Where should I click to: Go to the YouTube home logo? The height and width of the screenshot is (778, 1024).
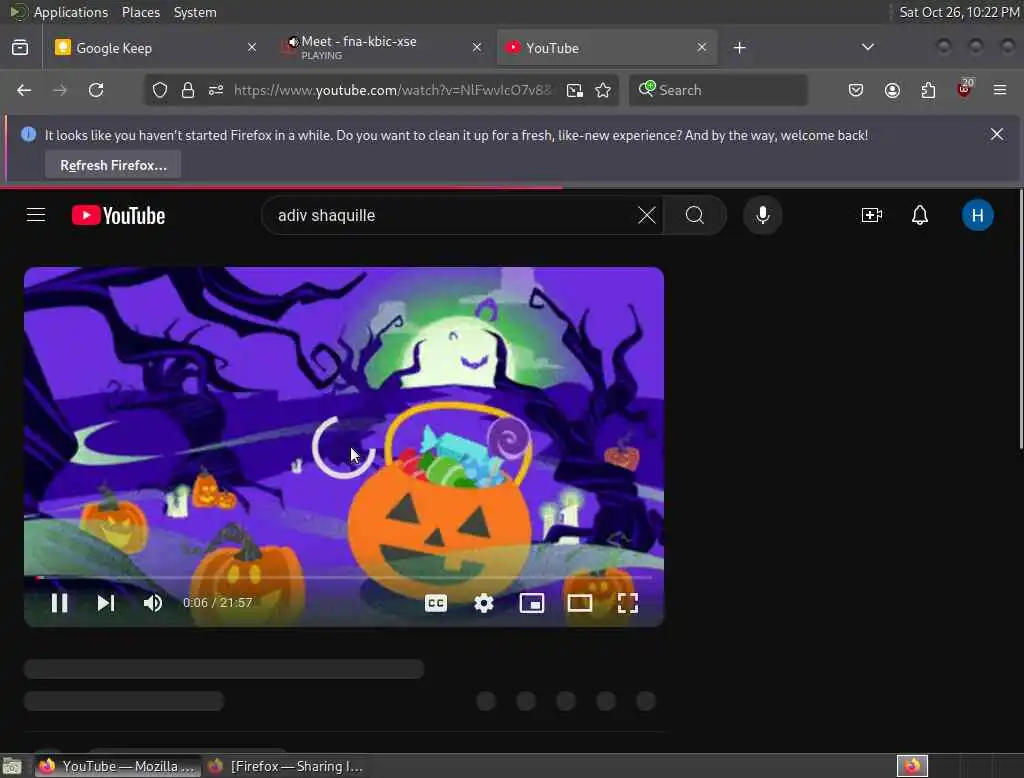pos(118,215)
